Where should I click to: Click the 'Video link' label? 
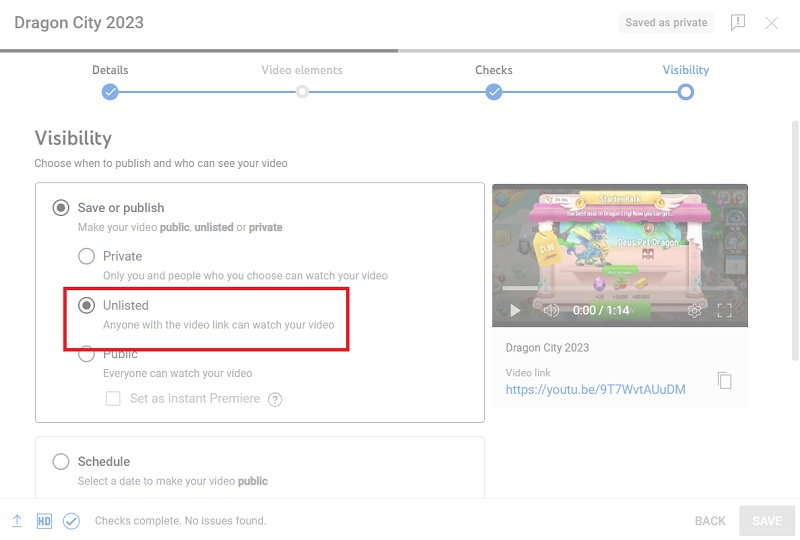[x=528, y=373]
